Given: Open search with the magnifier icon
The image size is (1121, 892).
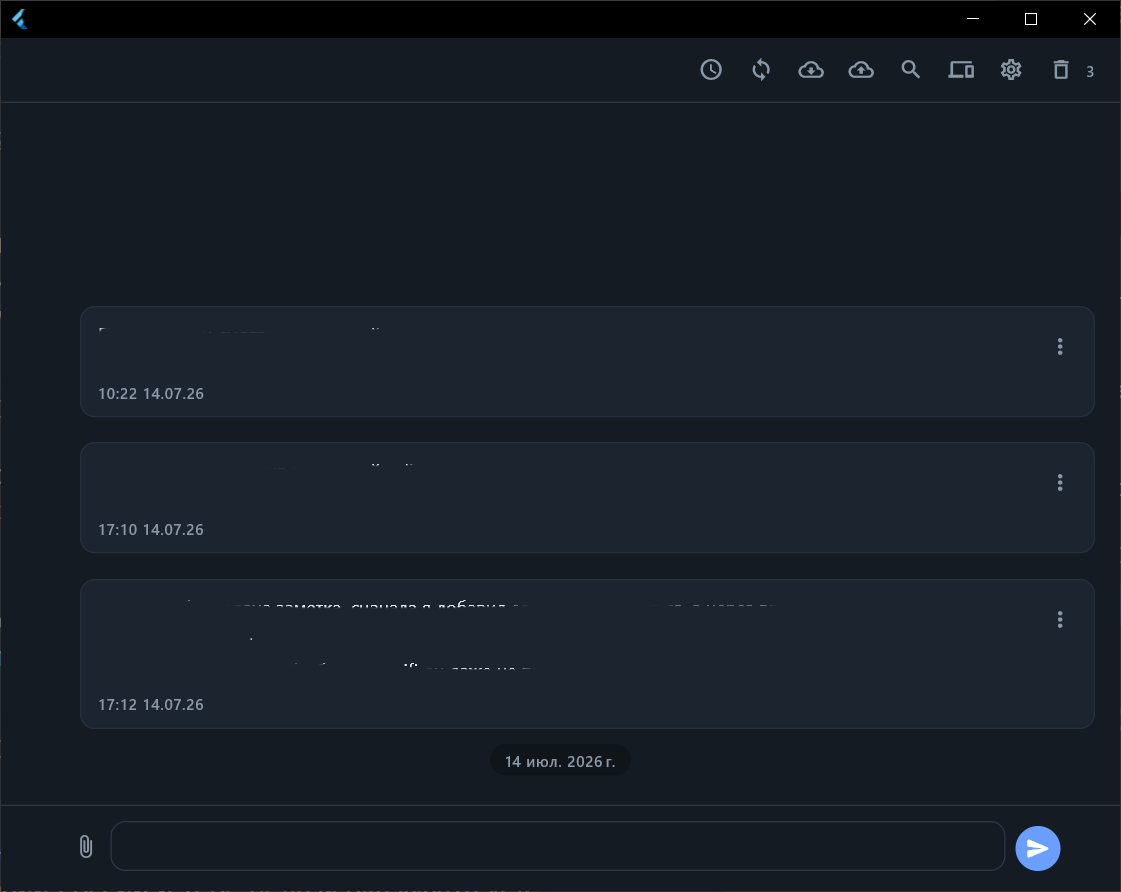Looking at the screenshot, I should (911, 70).
